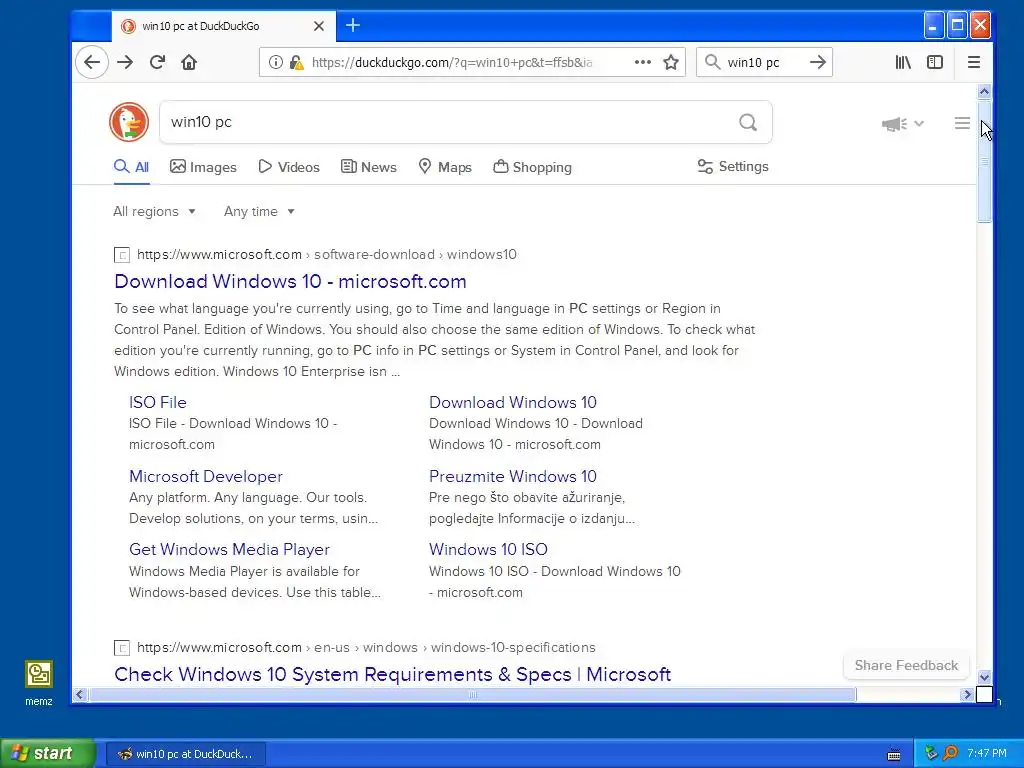
Task: Click the keyboard tray icon in taskbar
Action: (x=894, y=755)
